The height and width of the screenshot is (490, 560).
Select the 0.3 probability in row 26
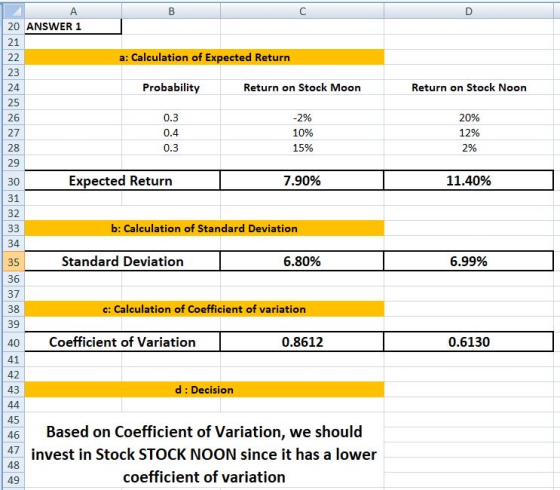click(171, 118)
